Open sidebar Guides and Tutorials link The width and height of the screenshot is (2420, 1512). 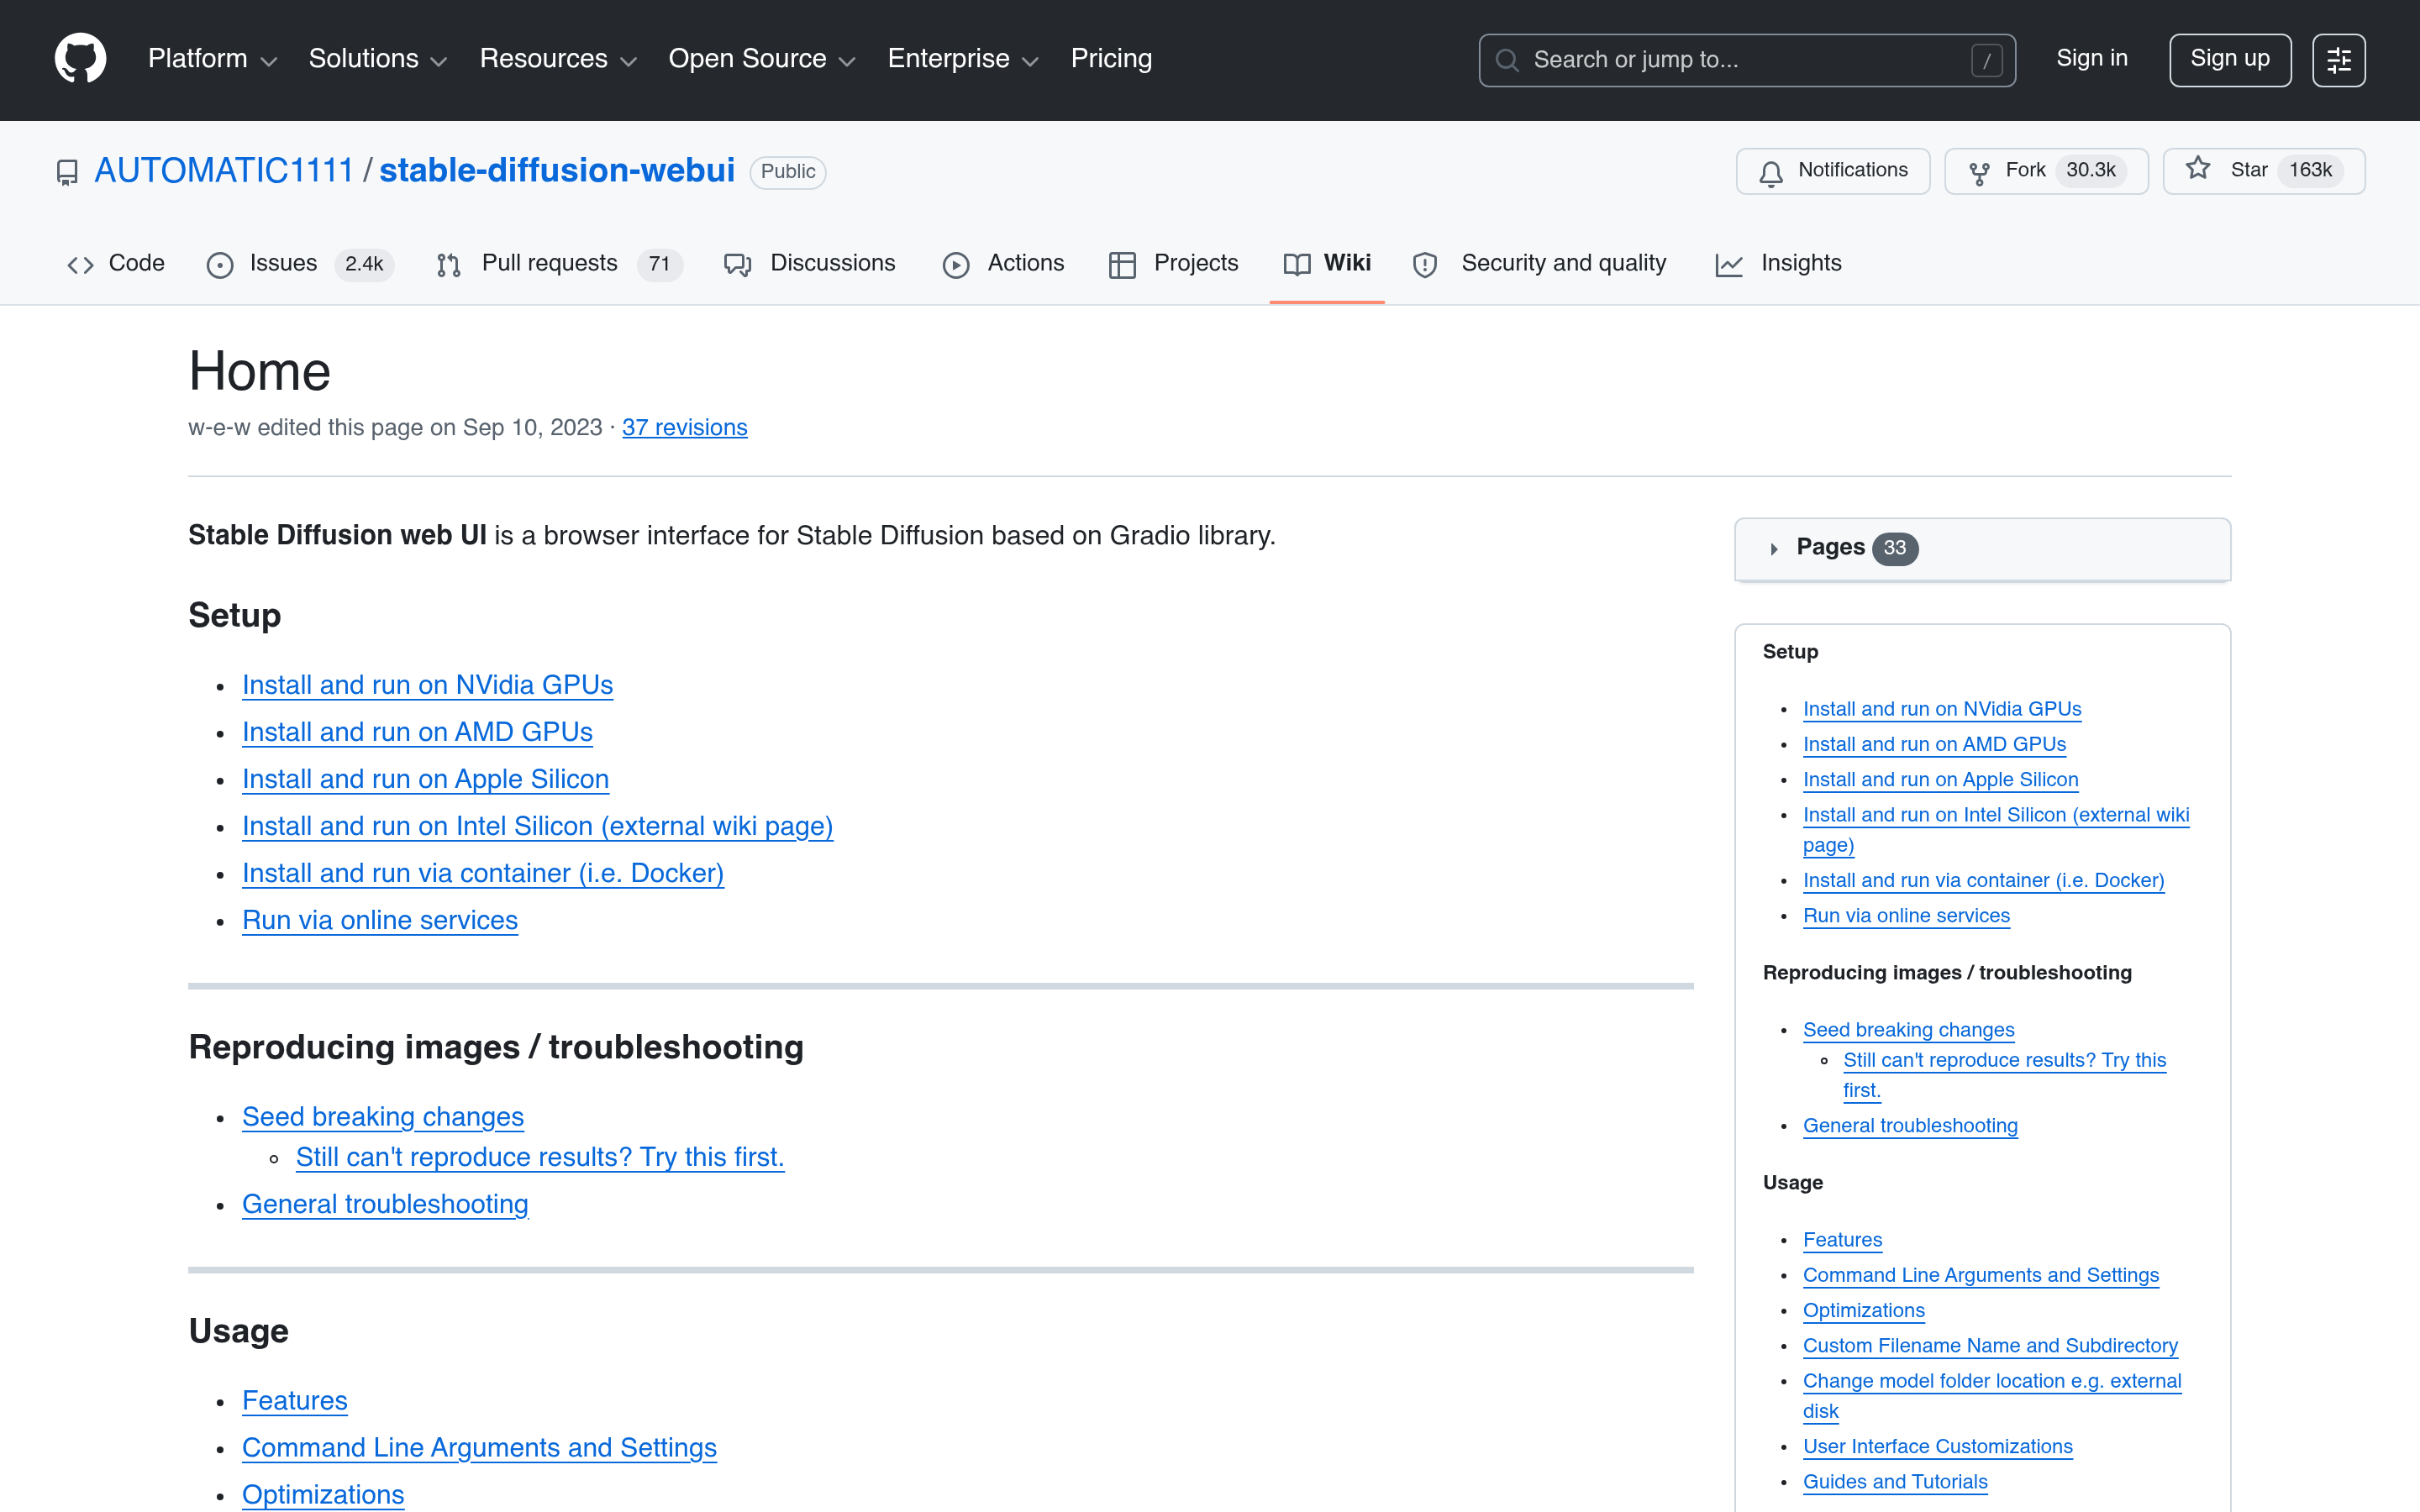pos(1895,1482)
